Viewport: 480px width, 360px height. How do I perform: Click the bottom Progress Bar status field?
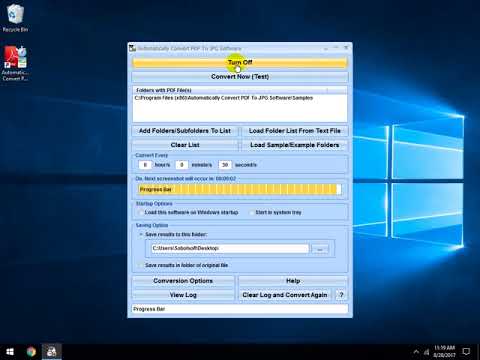pos(240,309)
